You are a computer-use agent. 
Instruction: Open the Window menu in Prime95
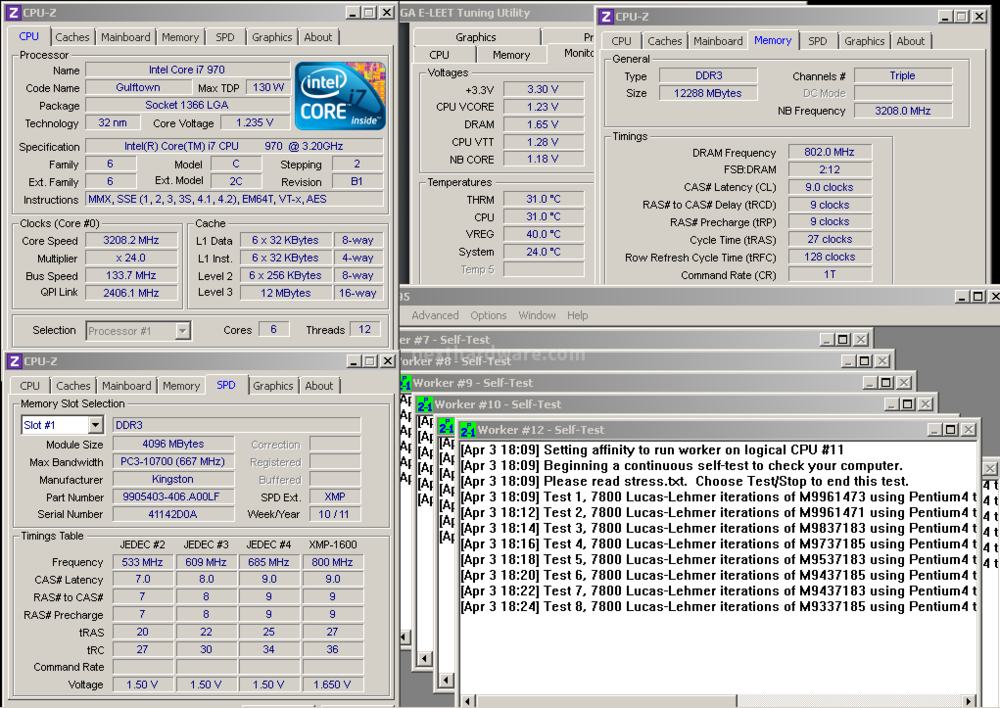click(537, 315)
